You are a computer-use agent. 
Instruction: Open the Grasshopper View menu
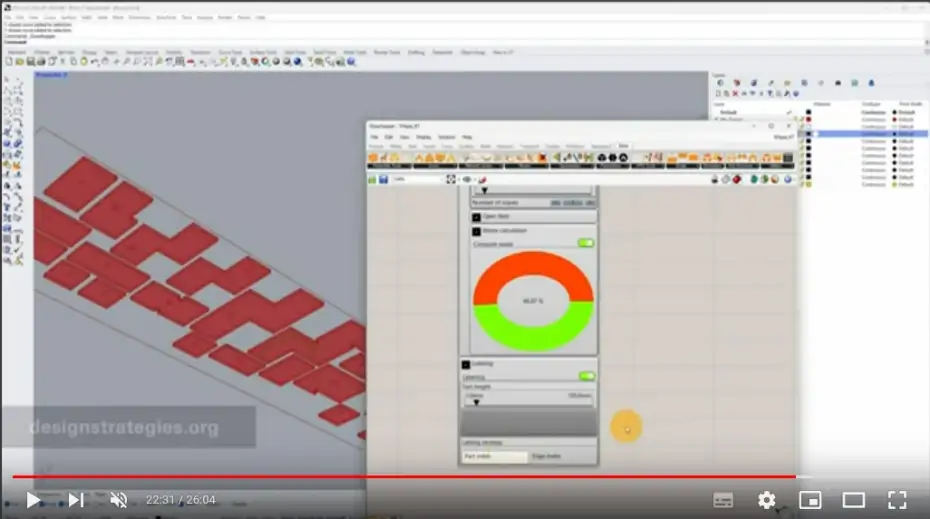405,137
